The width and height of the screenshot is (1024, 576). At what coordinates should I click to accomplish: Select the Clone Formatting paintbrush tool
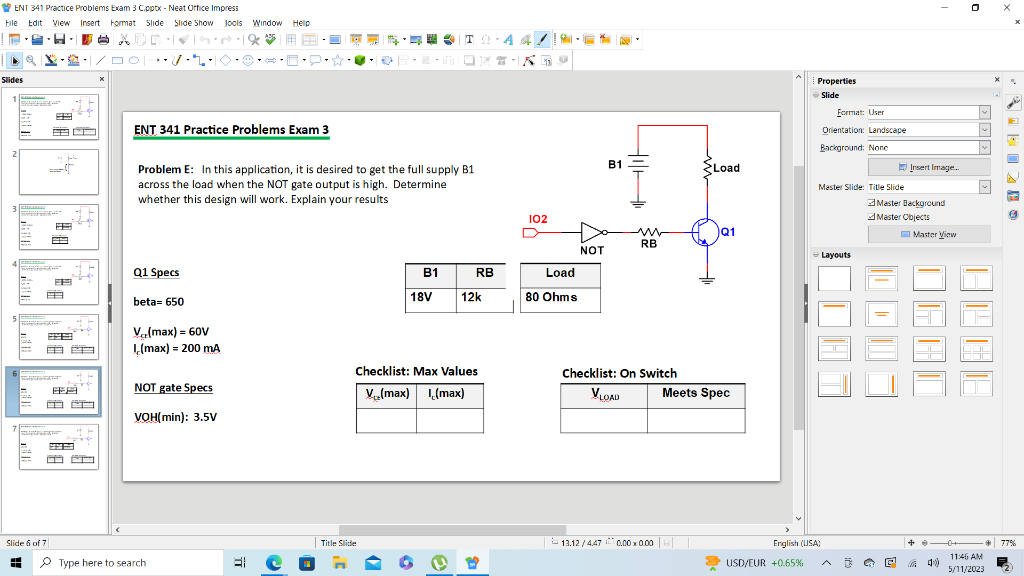click(x=183, y=40)
